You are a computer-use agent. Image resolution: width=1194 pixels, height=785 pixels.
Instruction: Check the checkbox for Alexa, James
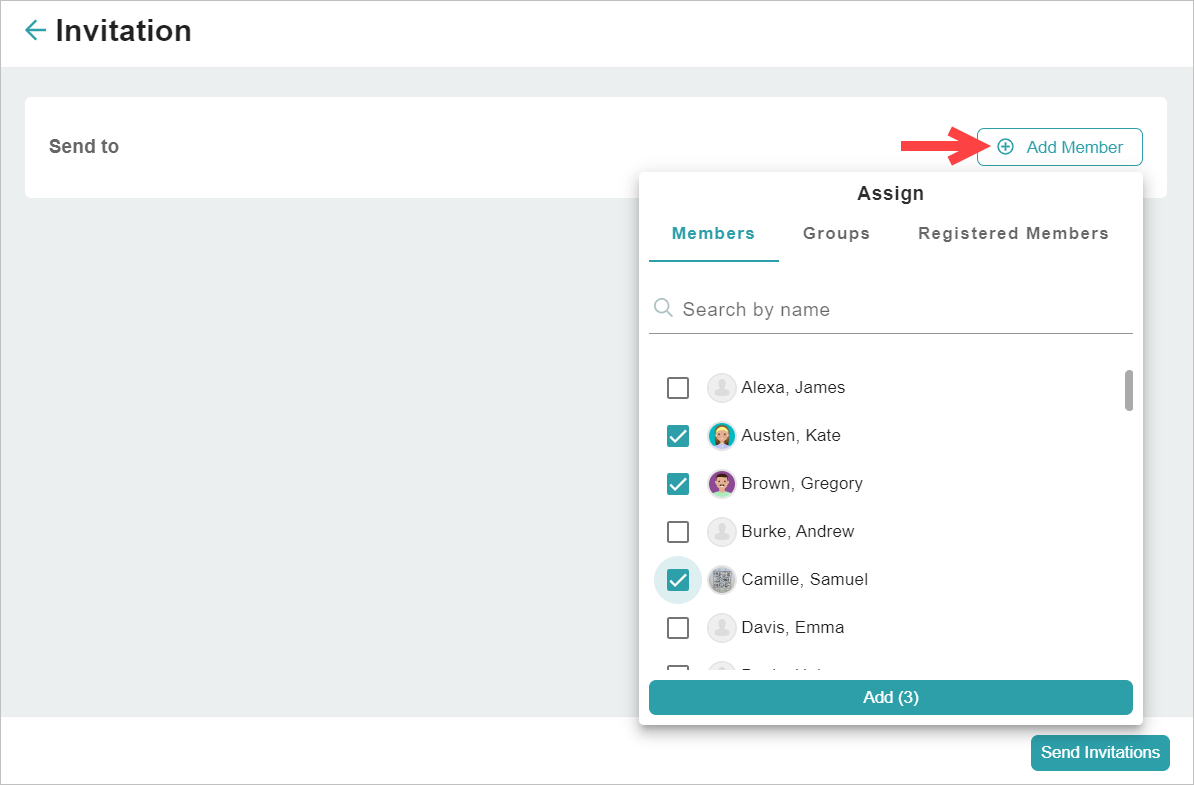pyautogui.click(x=678, y=387)
